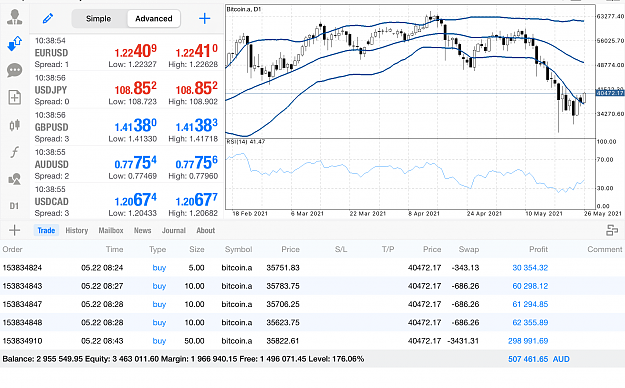The height and width of the screenshot is (388, 625).
Task: Switch quotes to Simple view
Action: pyautogui.click(x=98, y=19)
